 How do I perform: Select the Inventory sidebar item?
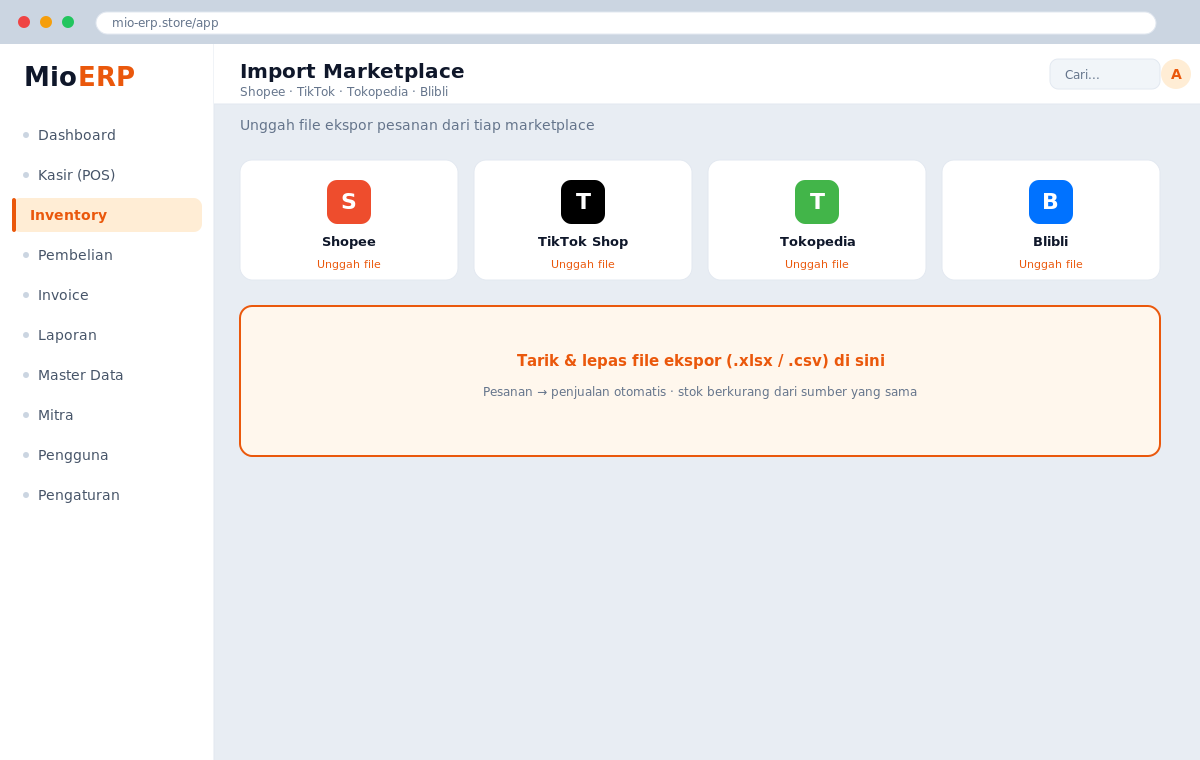click(x=107, y=215)
